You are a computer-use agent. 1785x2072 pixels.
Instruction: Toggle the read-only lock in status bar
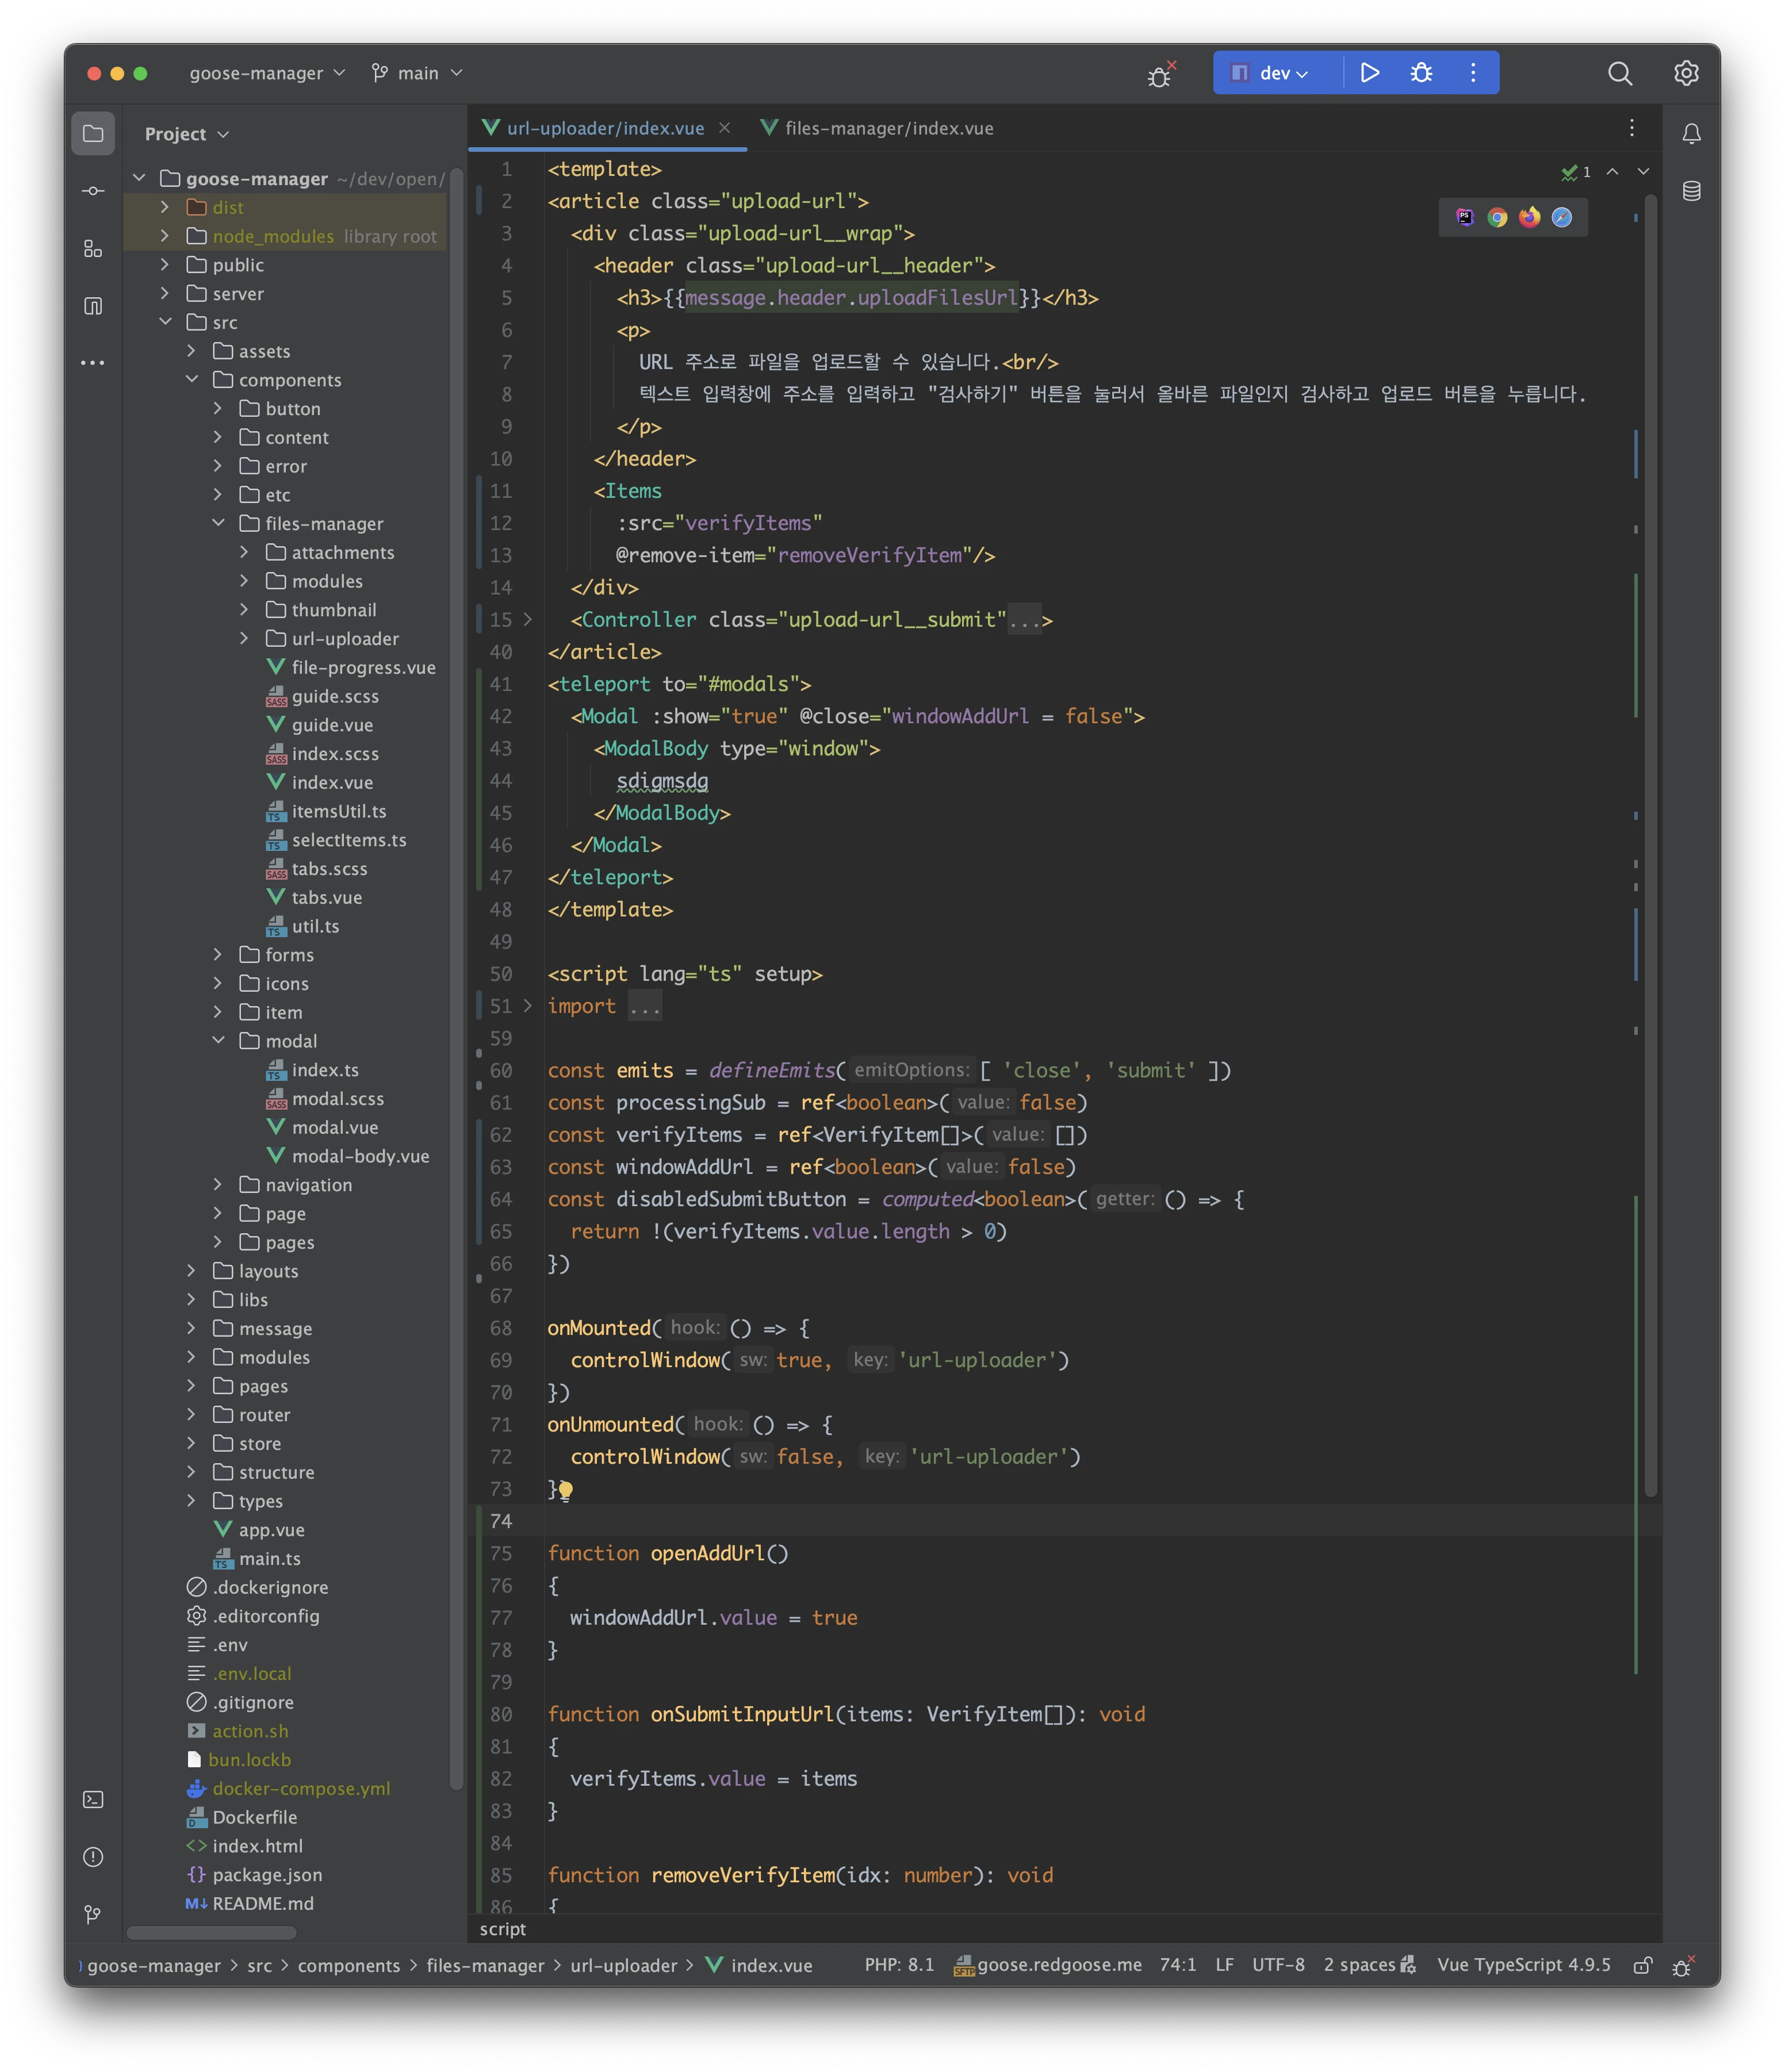(x=1642, y=1965)
